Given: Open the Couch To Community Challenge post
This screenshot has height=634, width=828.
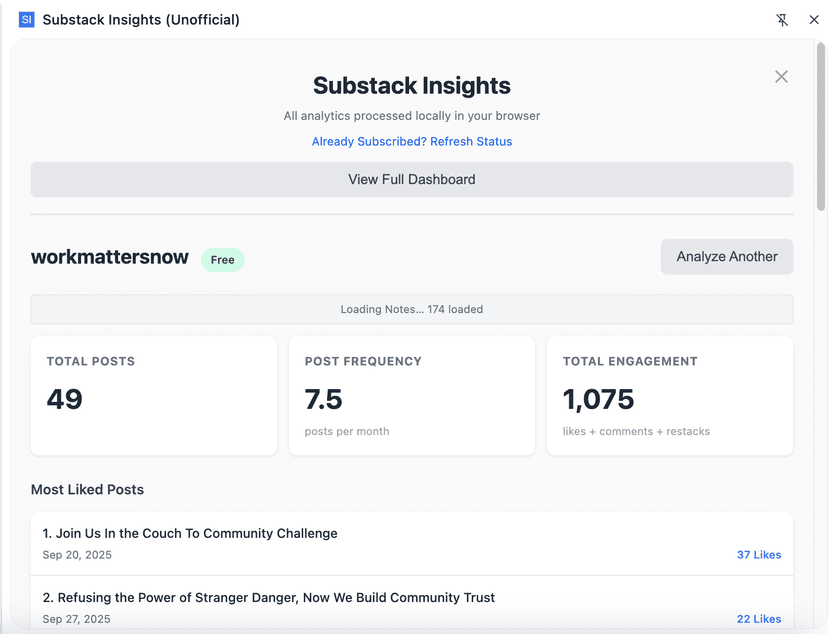Looking at the screenshot, I should [x=190, y=533].
